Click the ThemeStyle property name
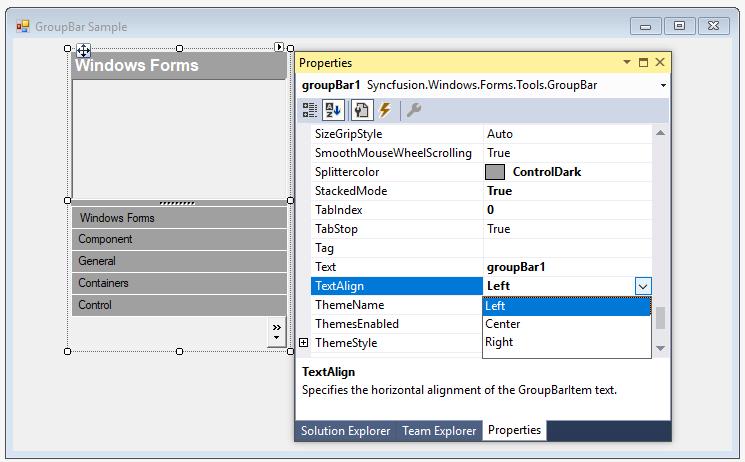Image resolution: width=745 pixels, height=462 pixels. coord(346,343)
